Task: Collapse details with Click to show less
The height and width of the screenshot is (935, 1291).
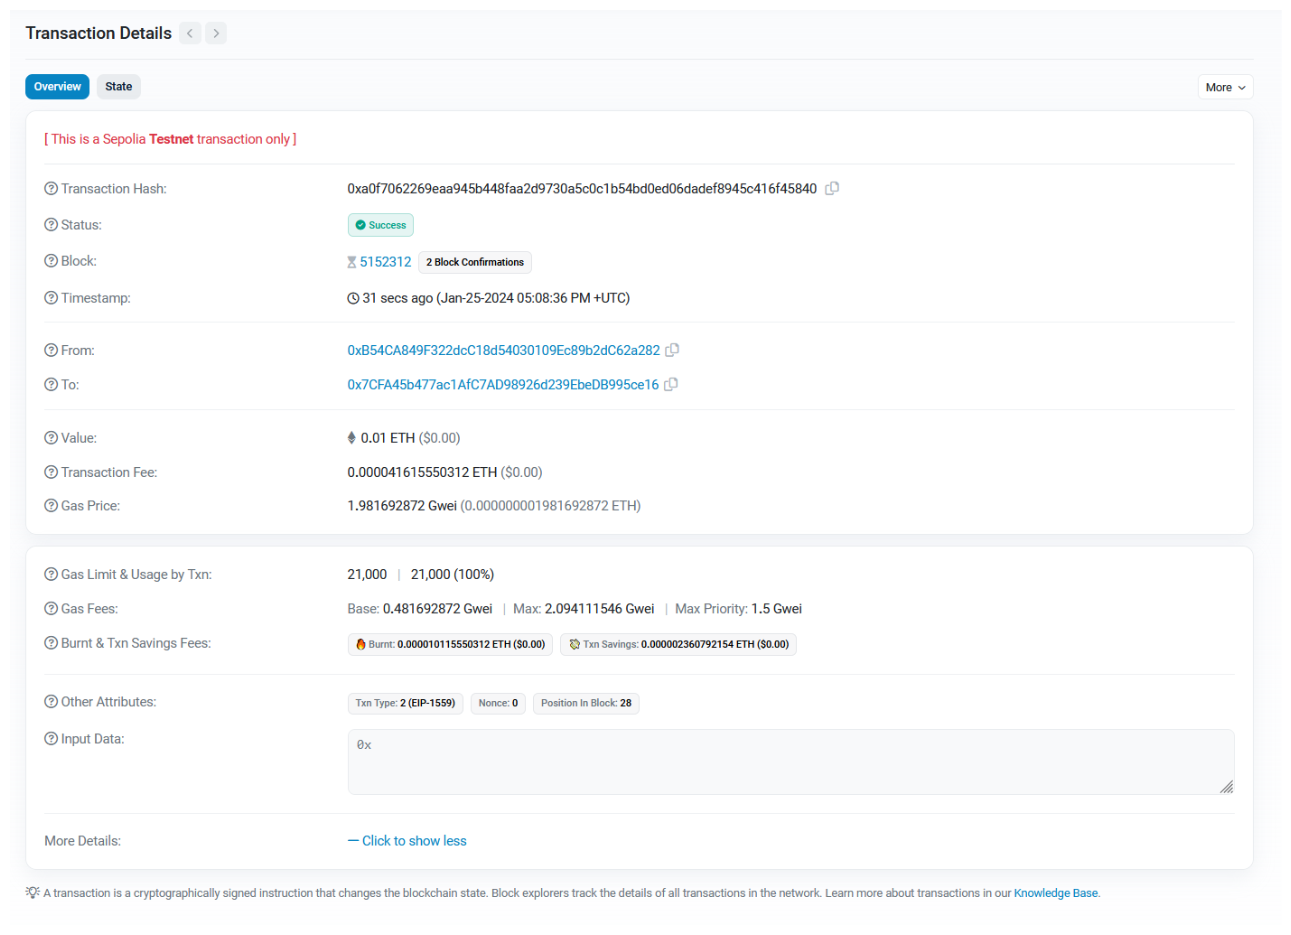Action: tap(407, 841)
